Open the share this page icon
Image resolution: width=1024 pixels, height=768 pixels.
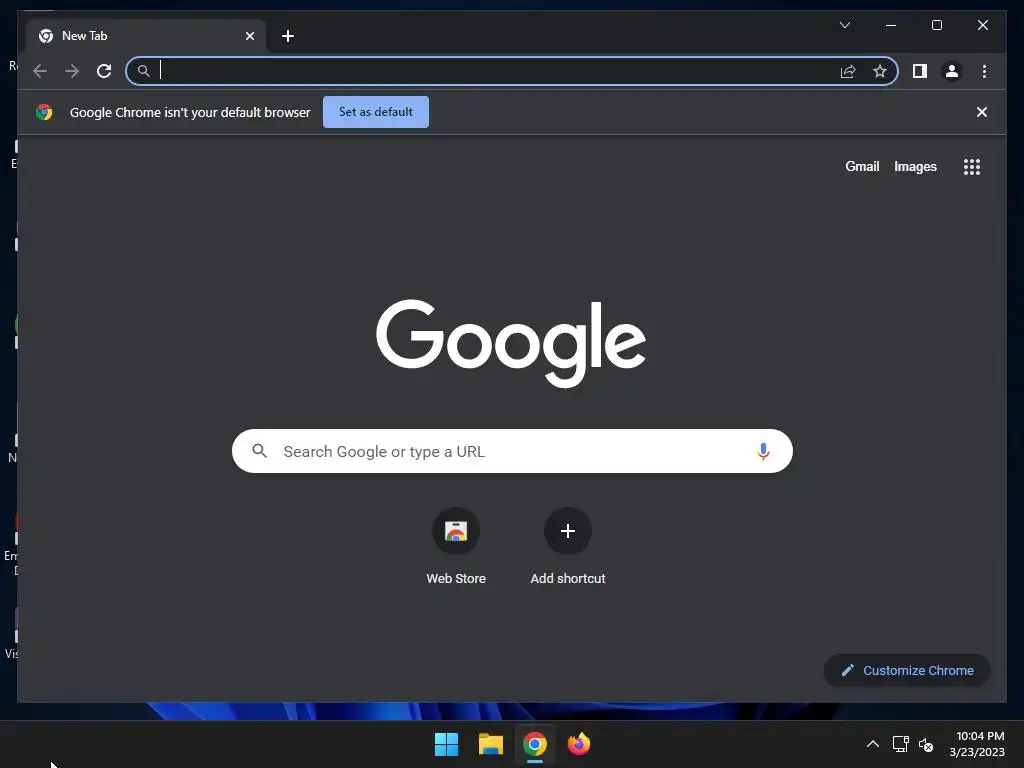pyautogui.click(x=848, y=71)
